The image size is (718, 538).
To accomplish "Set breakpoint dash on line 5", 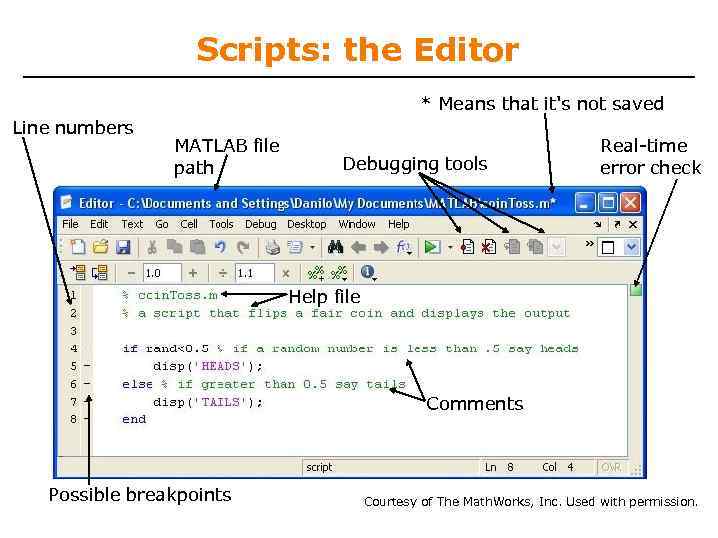I will [x=87, y=366].
